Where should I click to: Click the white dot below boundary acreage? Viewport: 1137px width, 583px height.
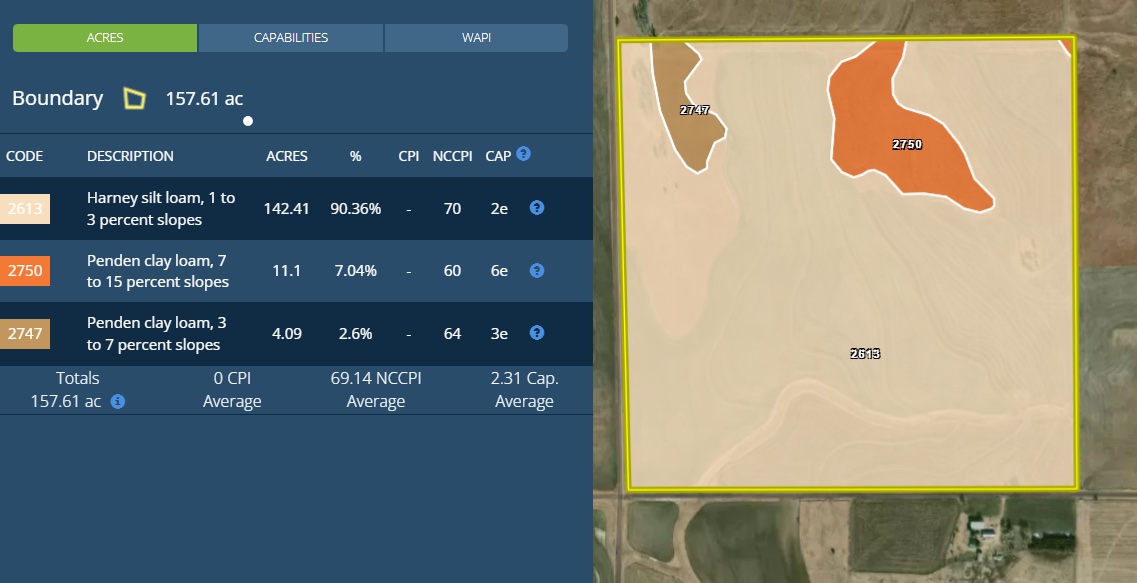tap(248, 121)
